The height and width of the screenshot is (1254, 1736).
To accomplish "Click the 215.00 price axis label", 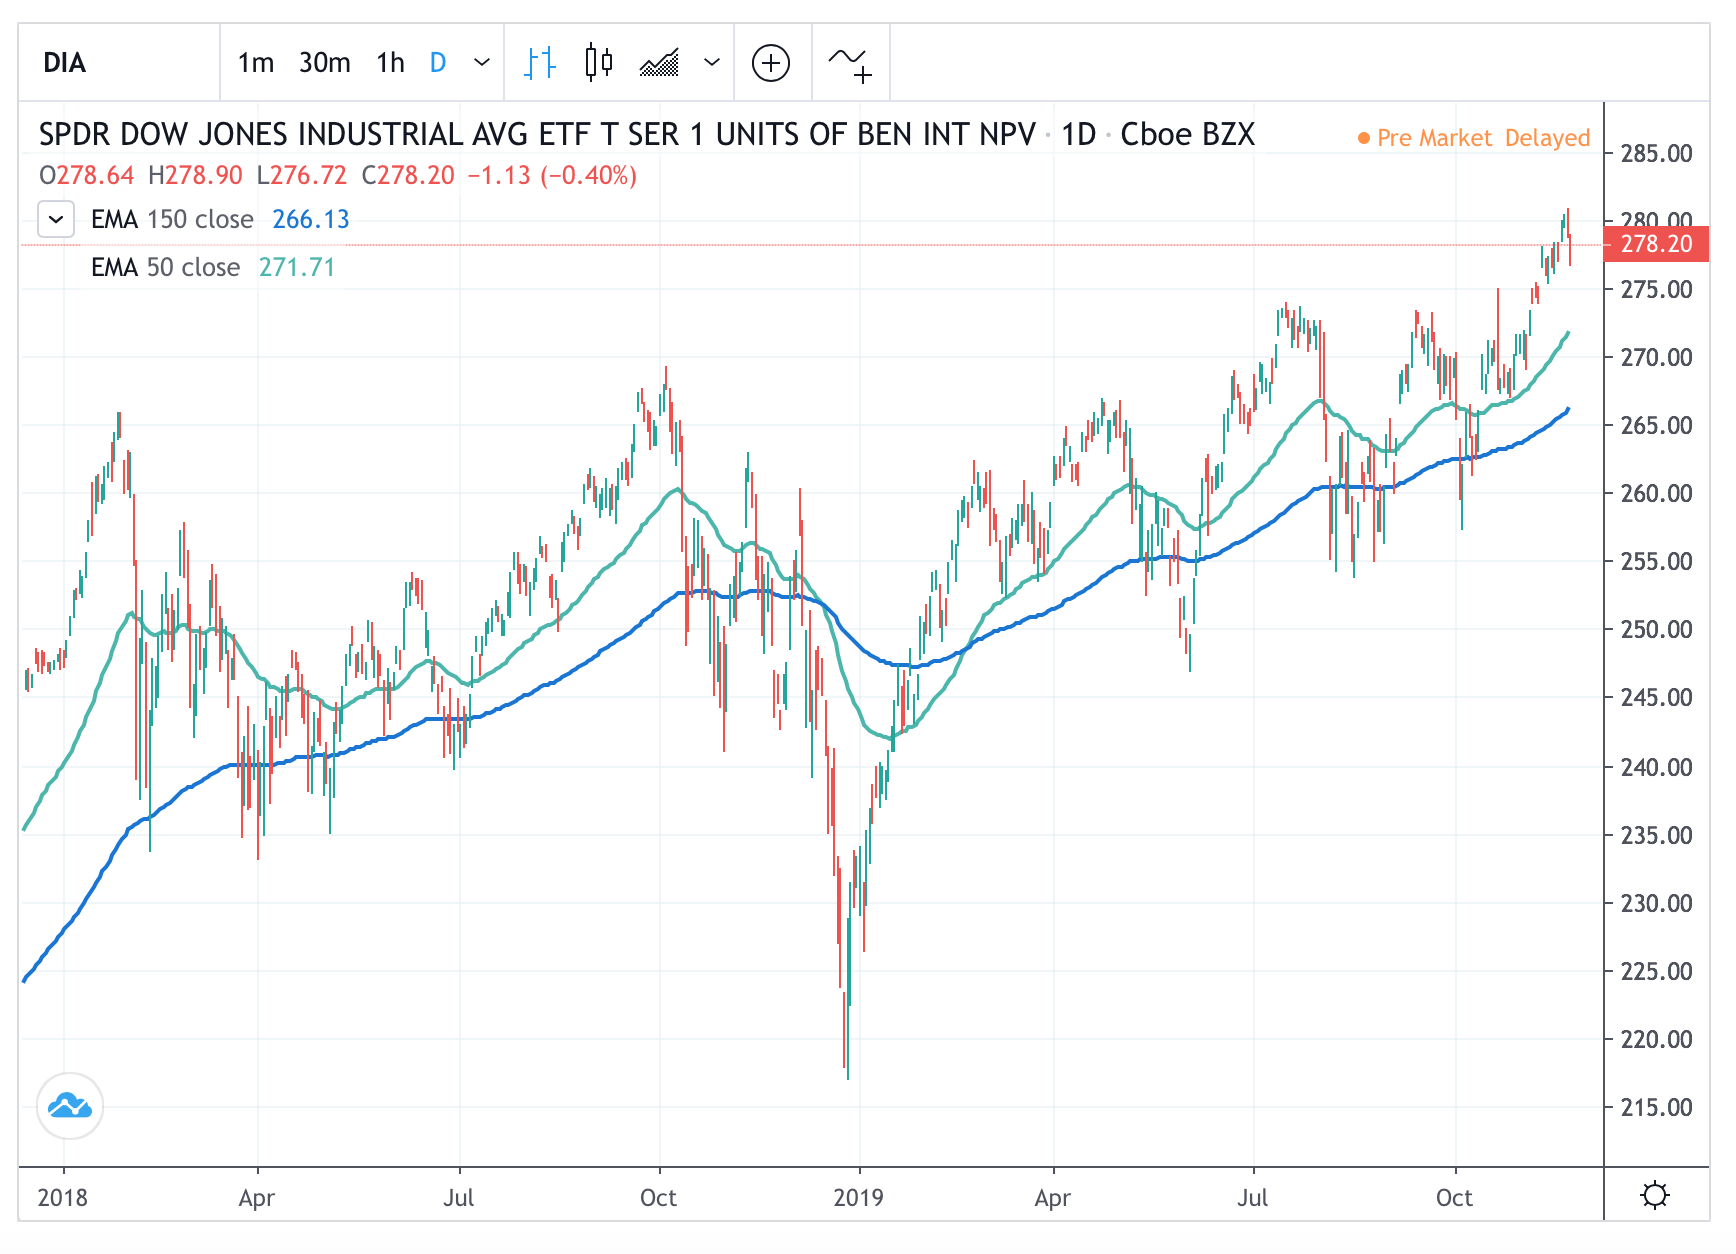I will pyautogui.click(x=1657, y=1108).
